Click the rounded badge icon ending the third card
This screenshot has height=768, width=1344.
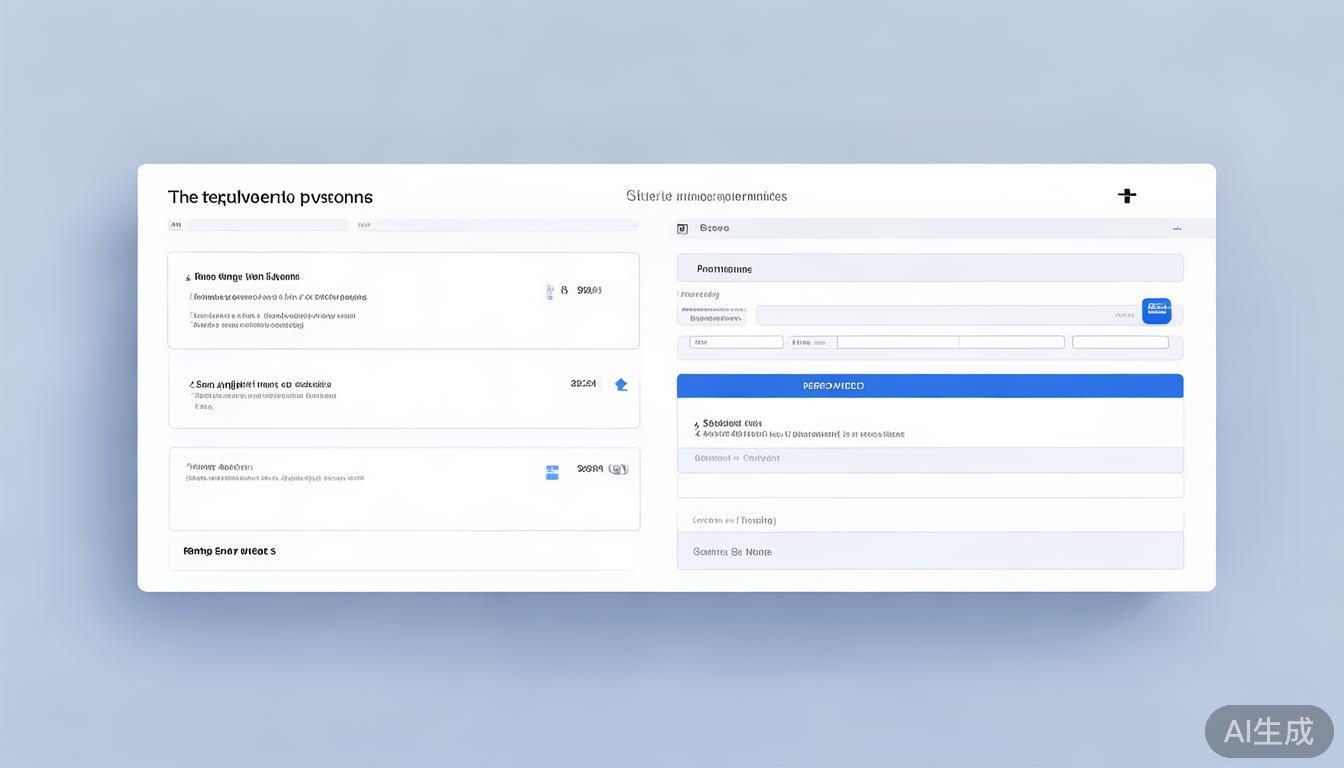[x=619, y=469]
